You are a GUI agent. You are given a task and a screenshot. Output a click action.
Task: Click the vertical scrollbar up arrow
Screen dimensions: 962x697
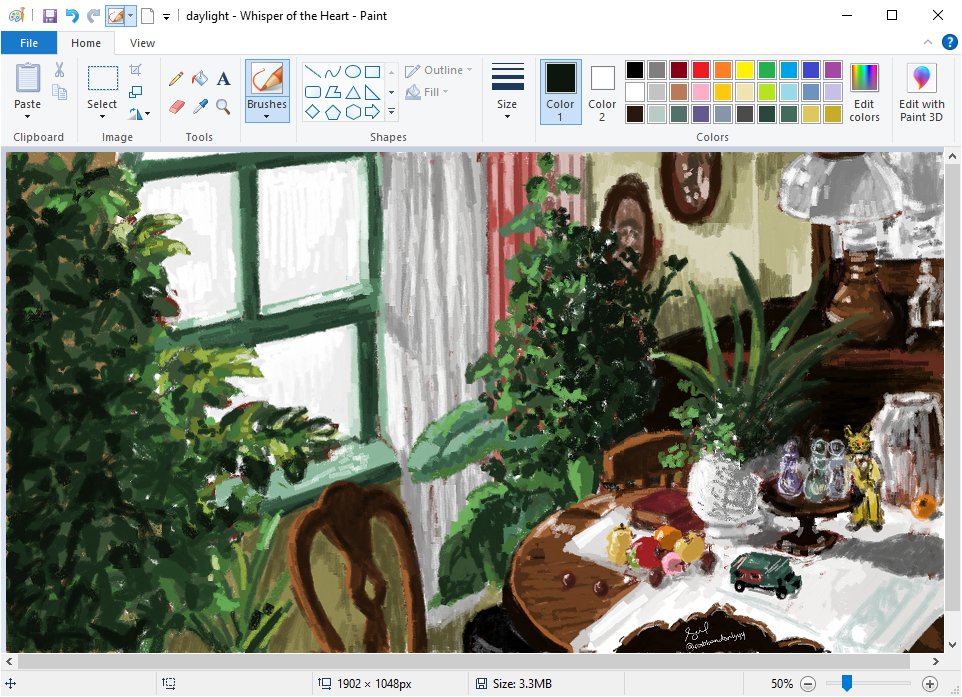click(952, 157)
